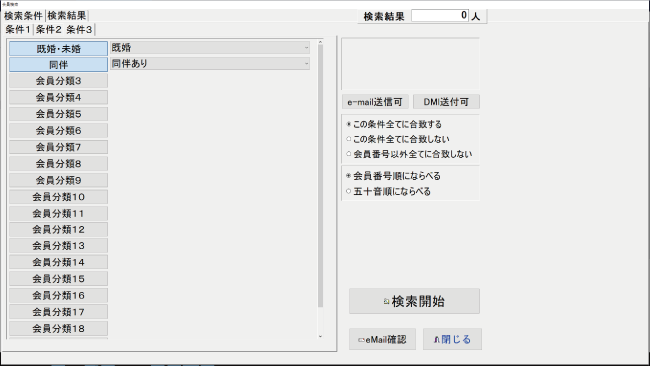Viewport: 650px width, 366px height.
Task: Switch to the 検索結果 tab
Action: click(67, 16)
